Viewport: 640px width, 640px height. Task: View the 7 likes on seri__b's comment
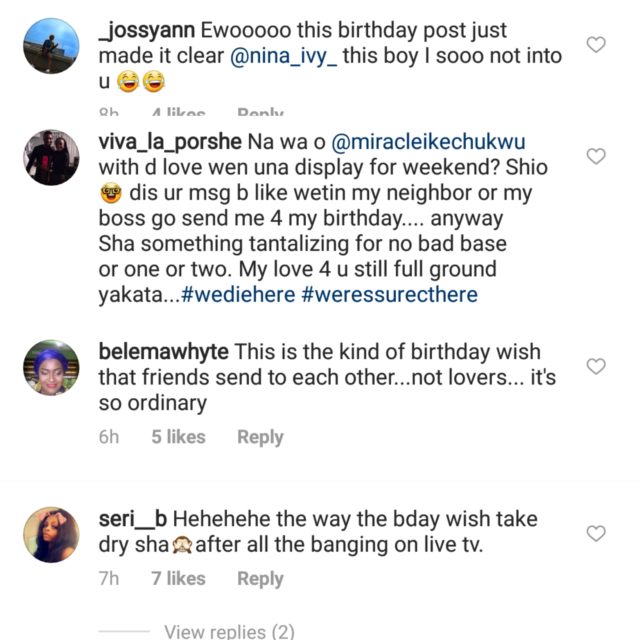(x=178, y=579)
